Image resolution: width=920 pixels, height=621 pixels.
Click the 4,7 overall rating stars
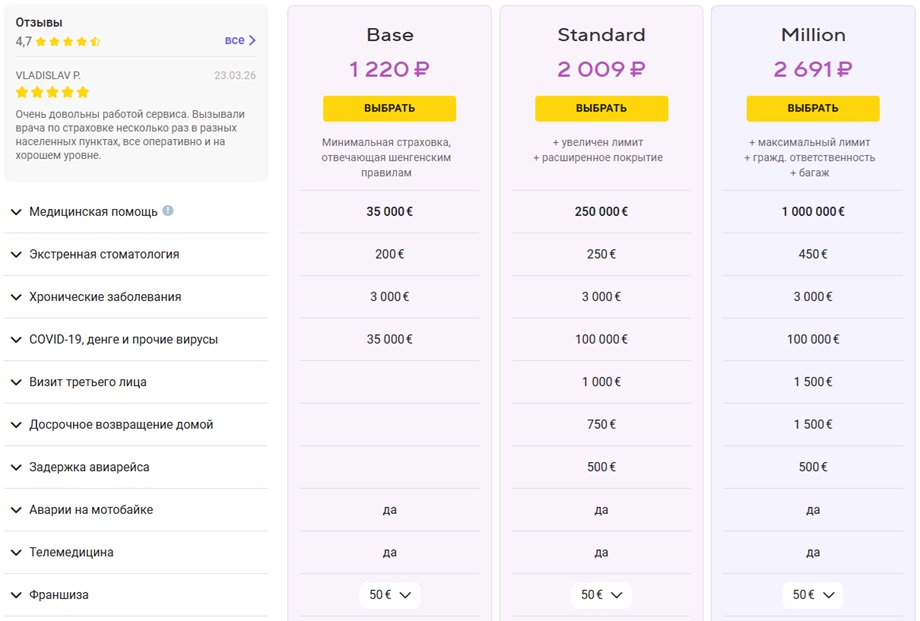[68, 42]
